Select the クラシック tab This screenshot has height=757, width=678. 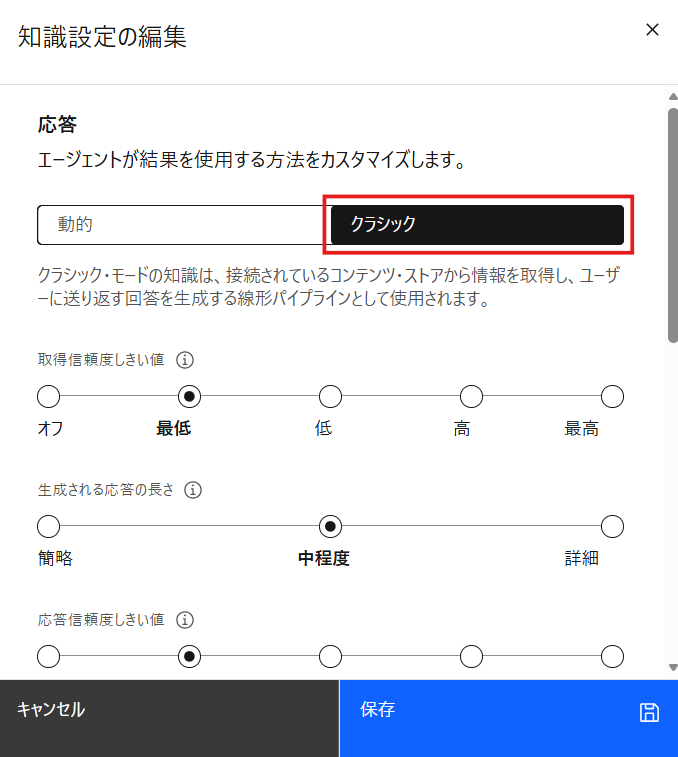[477, 225]
